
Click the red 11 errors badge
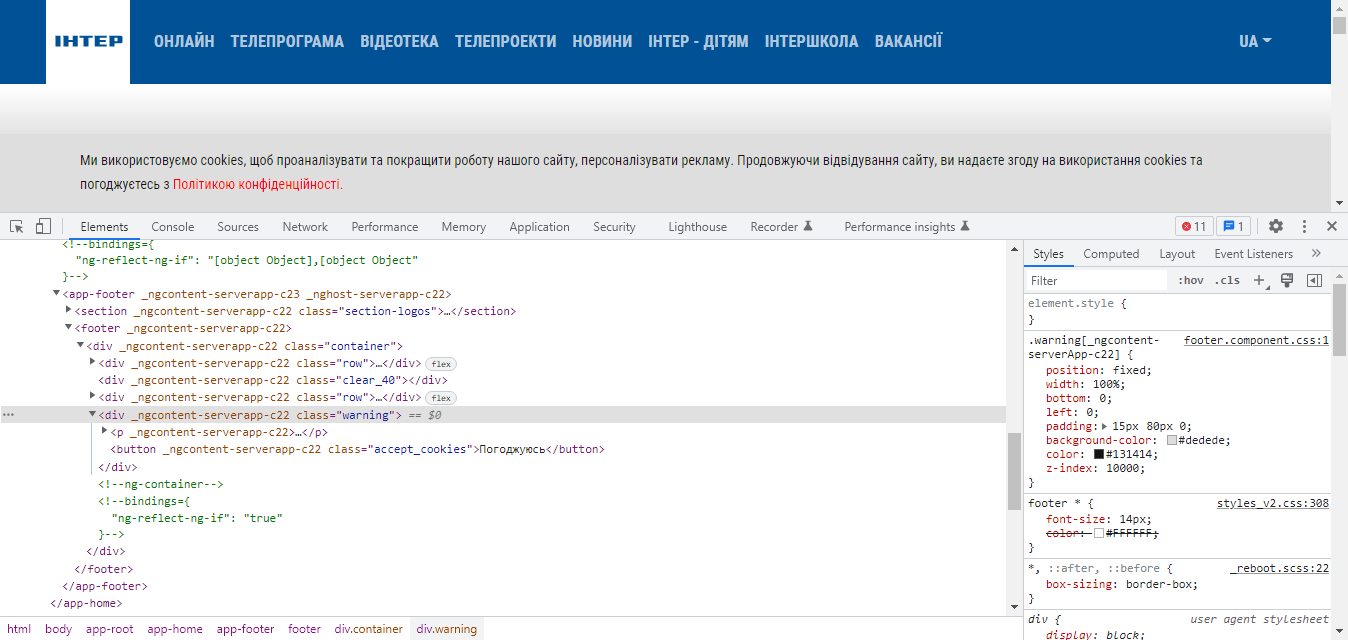click(x=1193, y=226)
